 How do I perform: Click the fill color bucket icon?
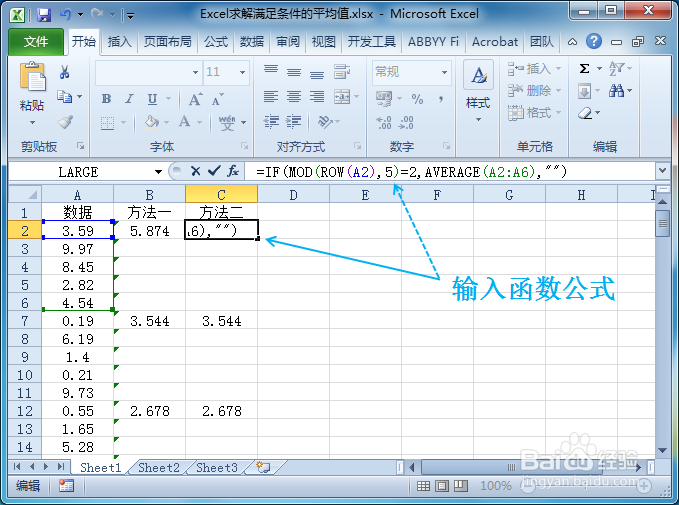[x=152, y=122]
